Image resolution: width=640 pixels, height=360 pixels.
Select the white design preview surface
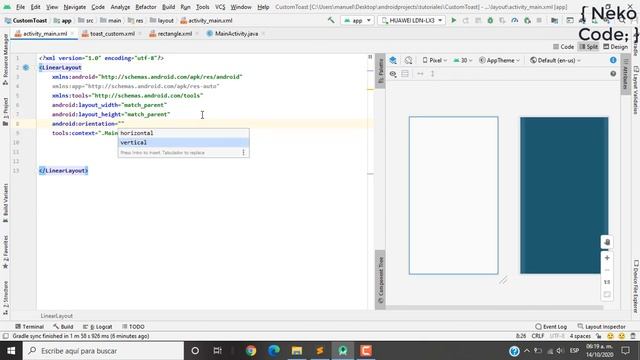point(453,195)
